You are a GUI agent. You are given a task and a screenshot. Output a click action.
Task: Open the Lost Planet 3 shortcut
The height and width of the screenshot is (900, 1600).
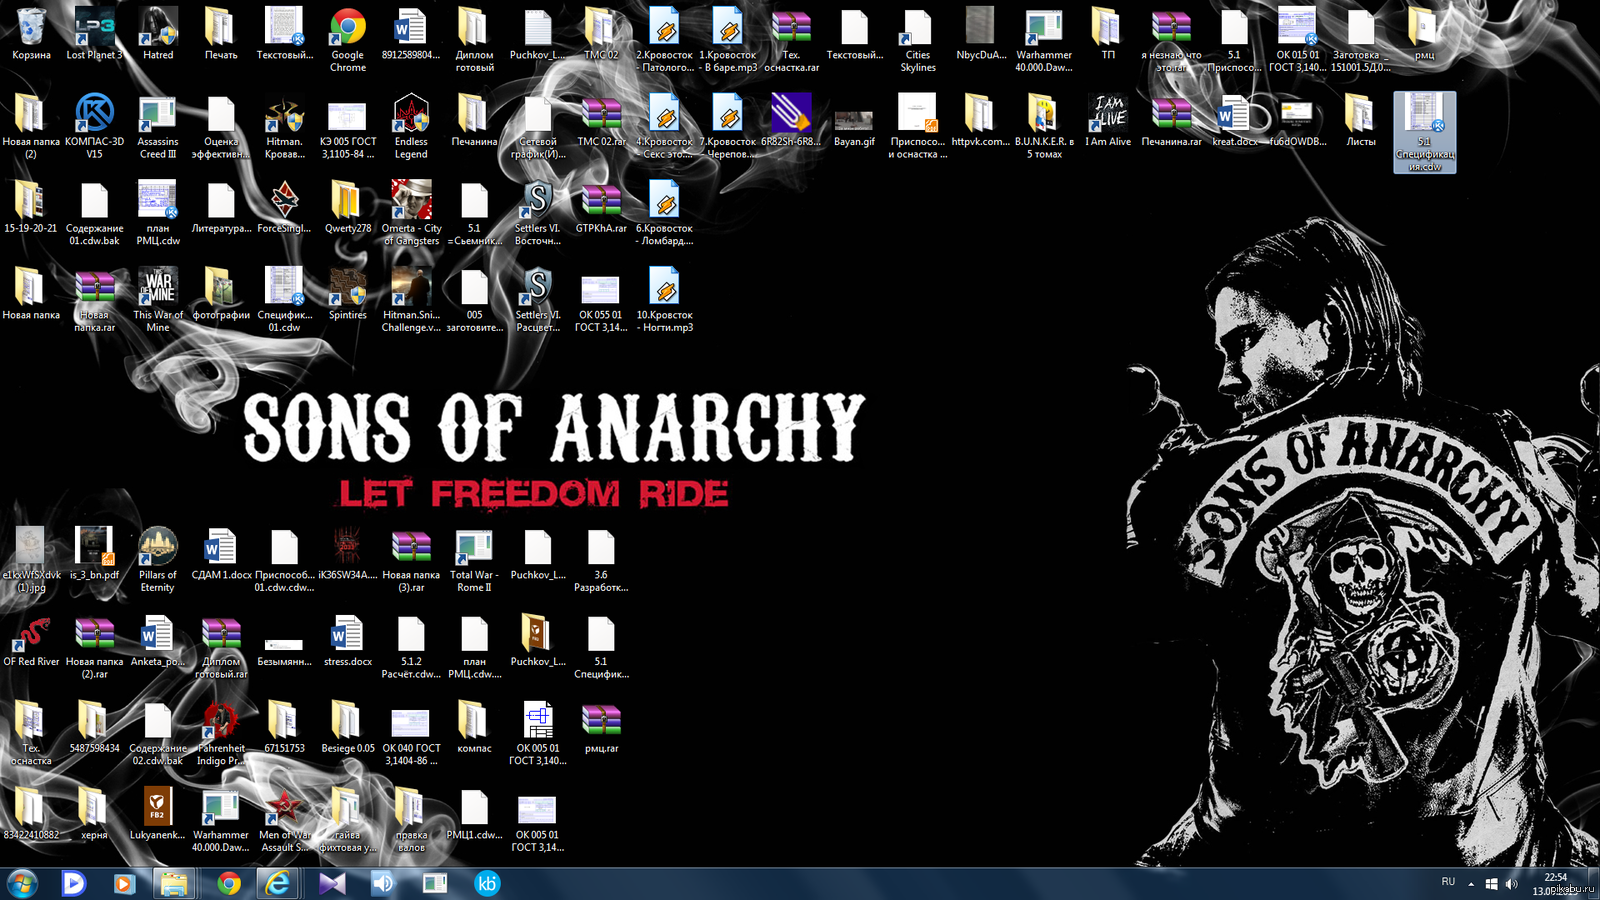coord(94,29)
